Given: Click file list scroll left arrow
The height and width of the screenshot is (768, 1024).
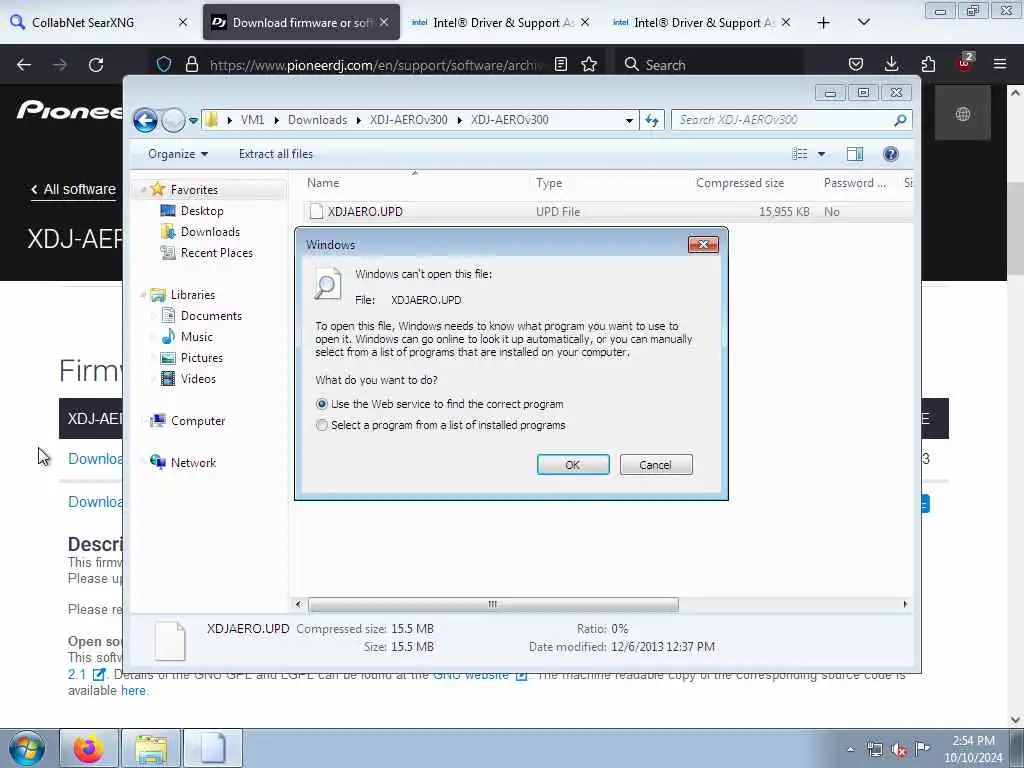Looking at the screenshot, I should (x=298, y=605).
